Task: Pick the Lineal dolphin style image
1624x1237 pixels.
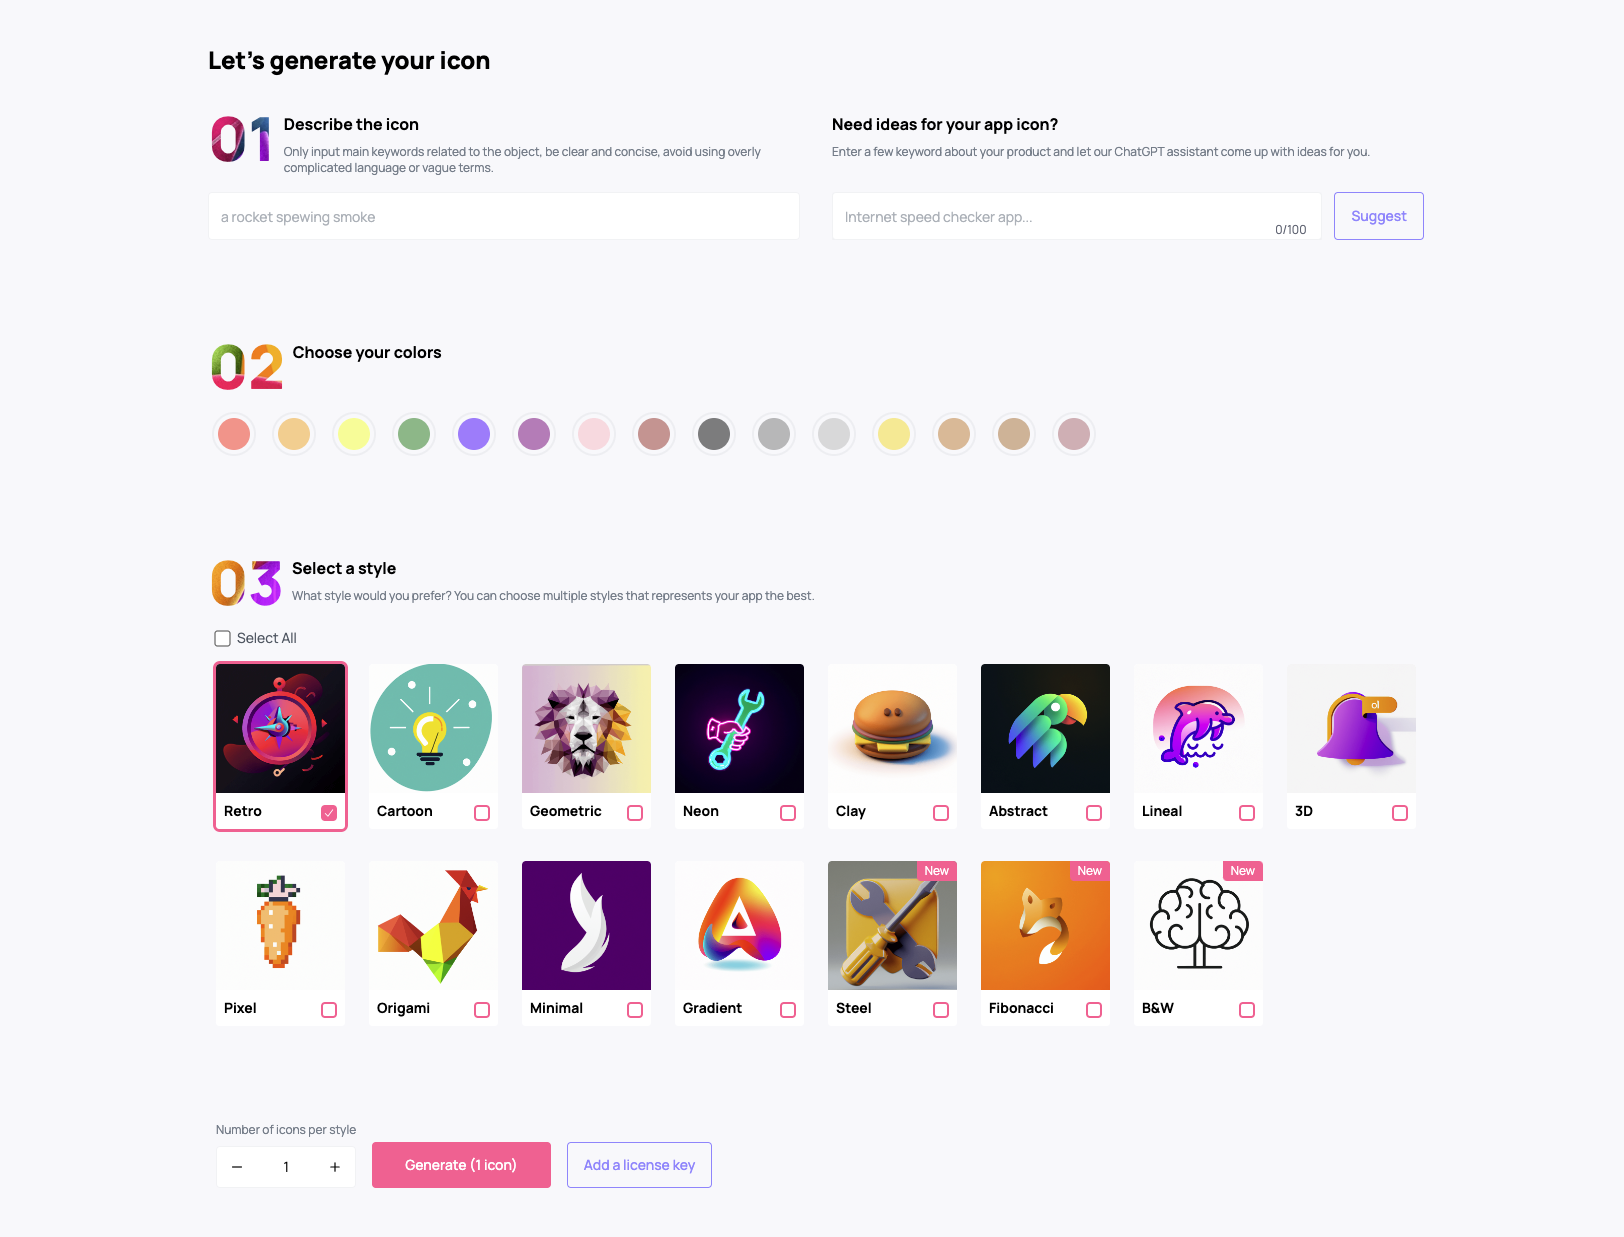Action: (1198, 728)
